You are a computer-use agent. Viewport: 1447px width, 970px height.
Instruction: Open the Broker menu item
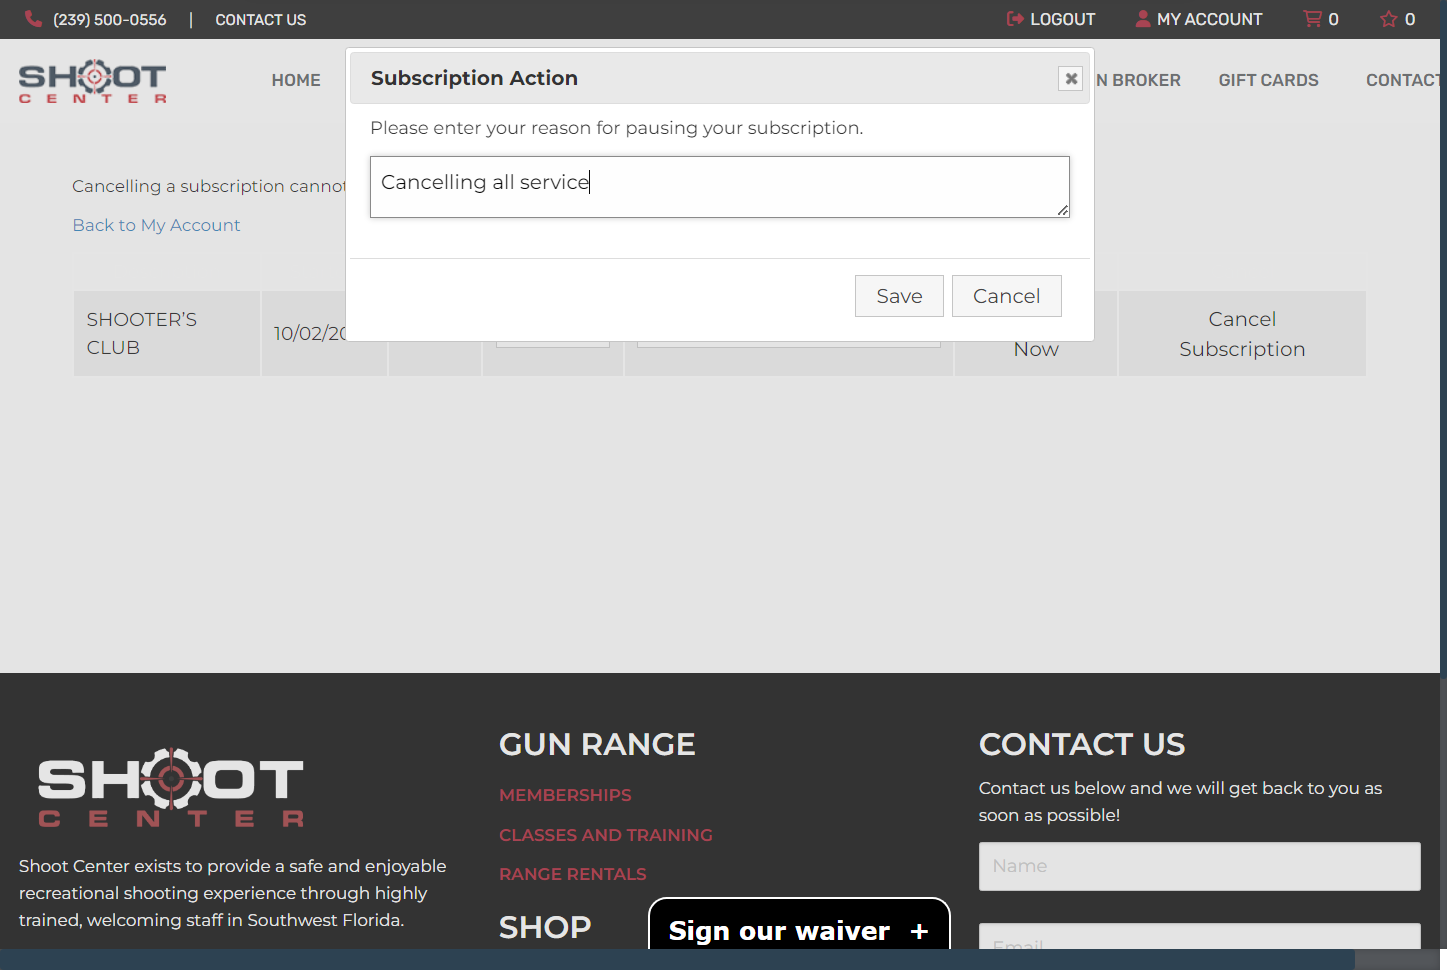point(1138,80)
